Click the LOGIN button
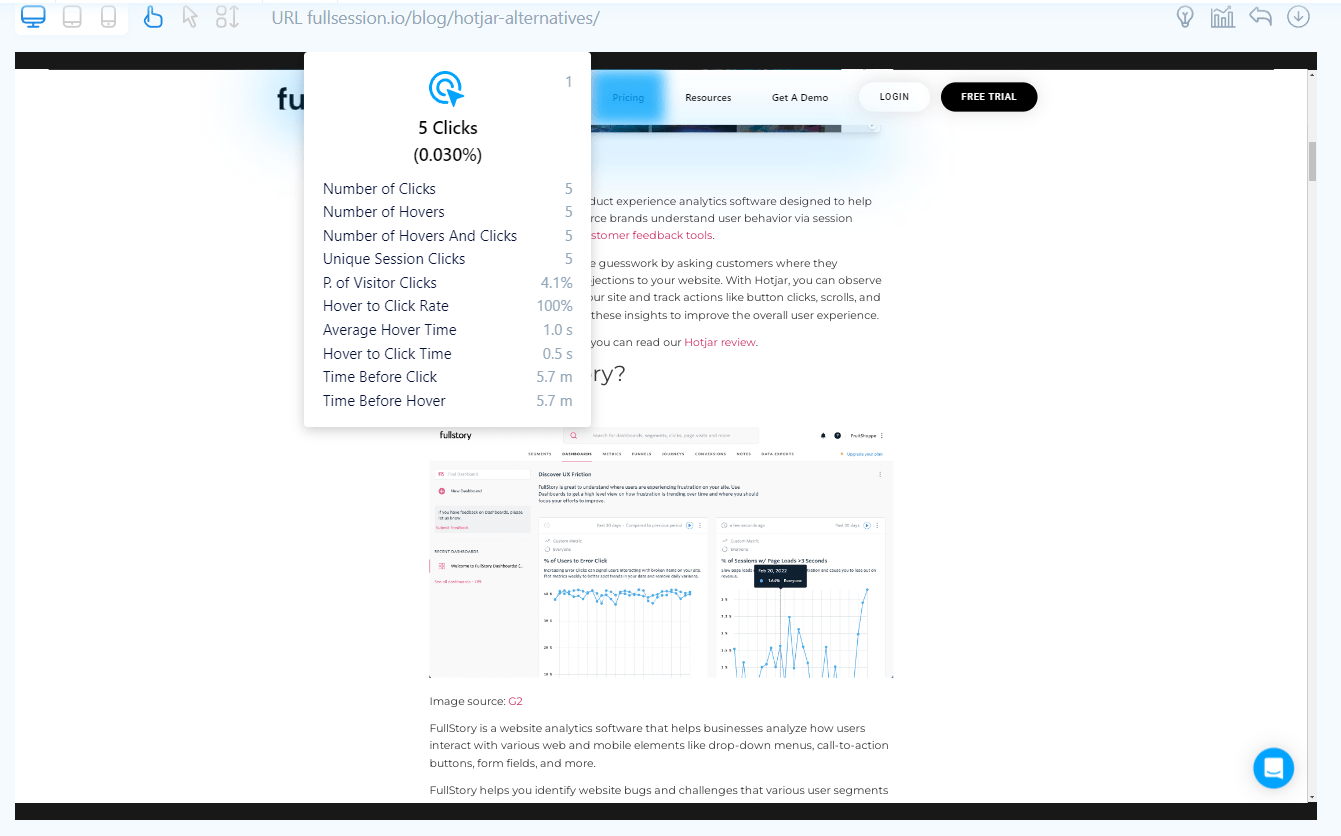1341x836 pixels. coord(894,96)
